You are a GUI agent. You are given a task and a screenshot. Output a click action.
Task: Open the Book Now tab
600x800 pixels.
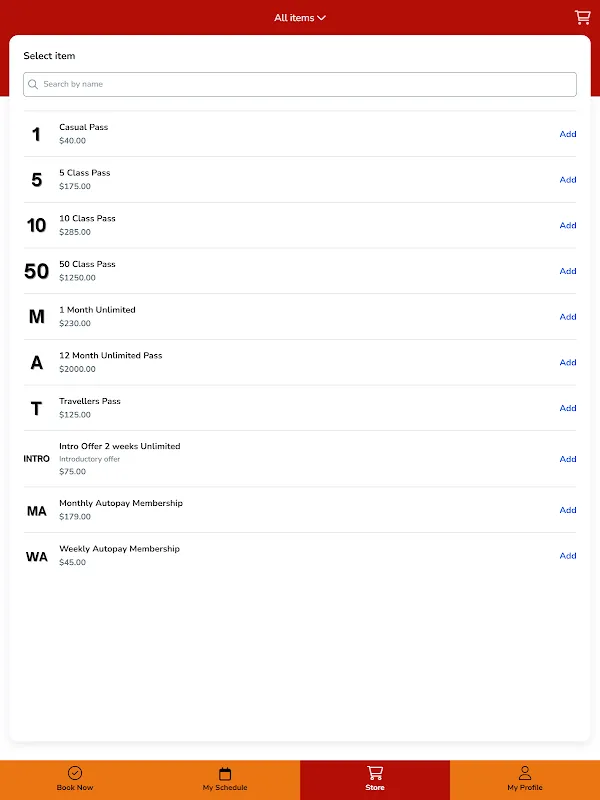pos(75,779)
